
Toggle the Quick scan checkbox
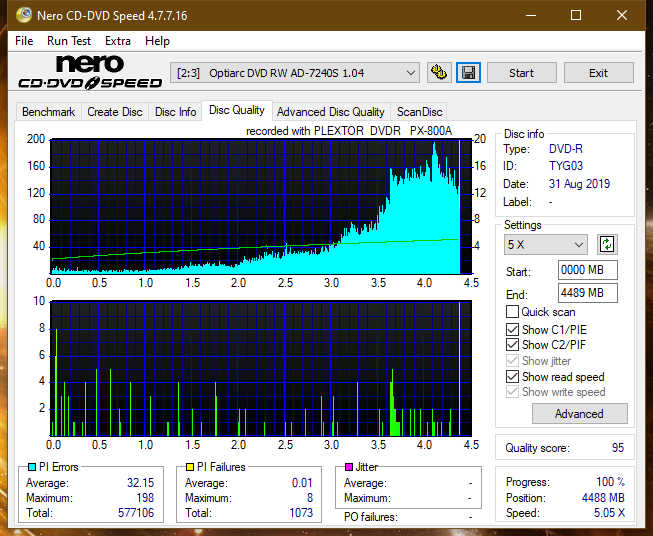[512, 312]
